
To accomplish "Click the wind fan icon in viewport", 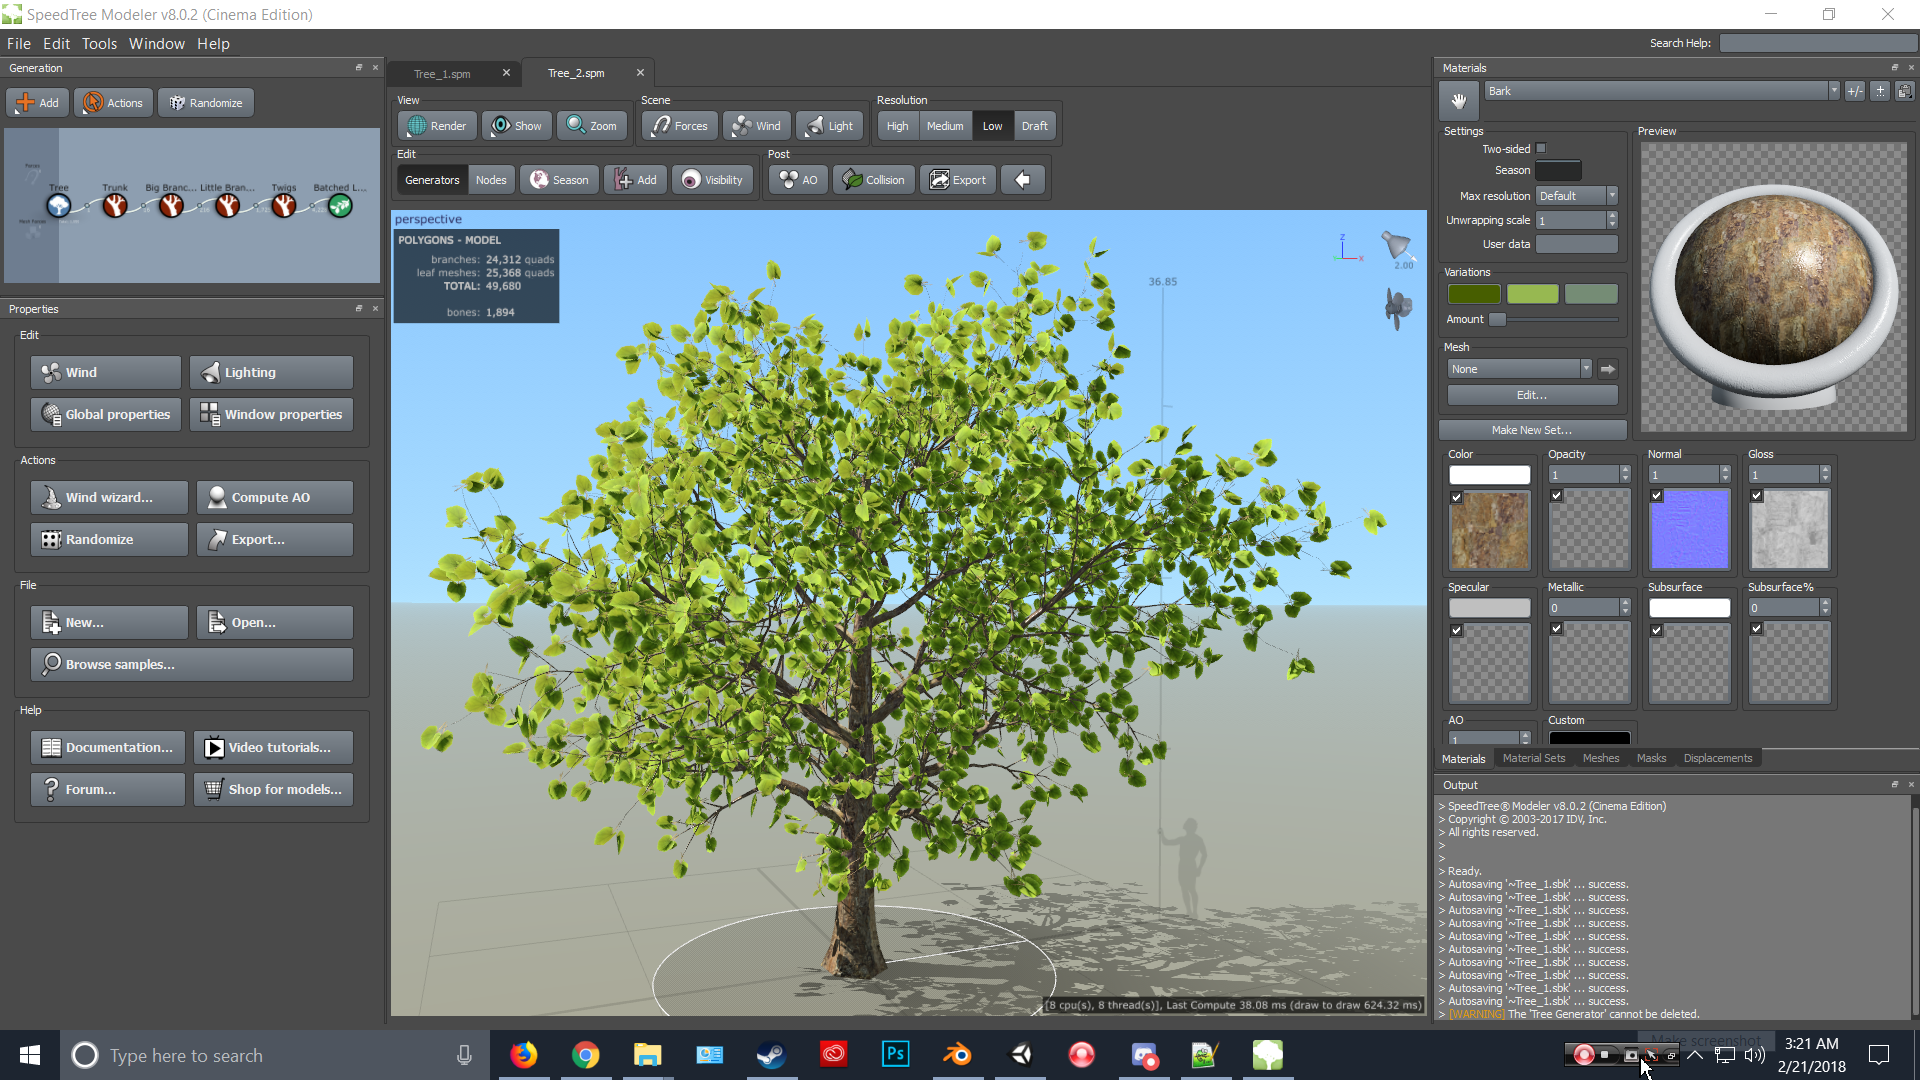I will point(1398,307).
